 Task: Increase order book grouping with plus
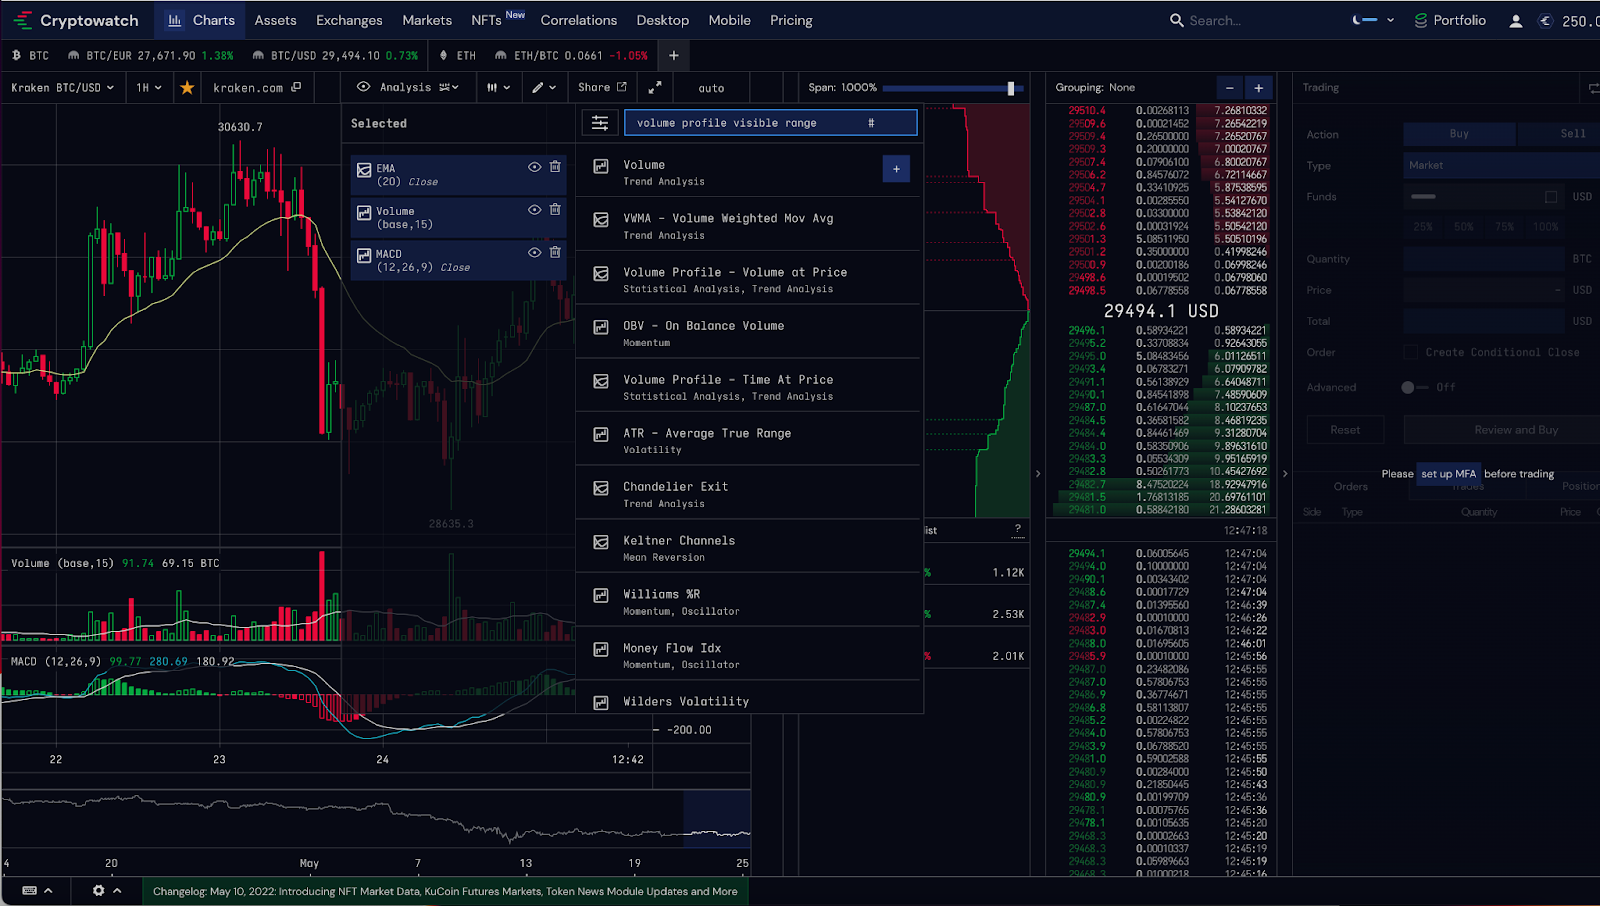click(x=1259, y=88)
